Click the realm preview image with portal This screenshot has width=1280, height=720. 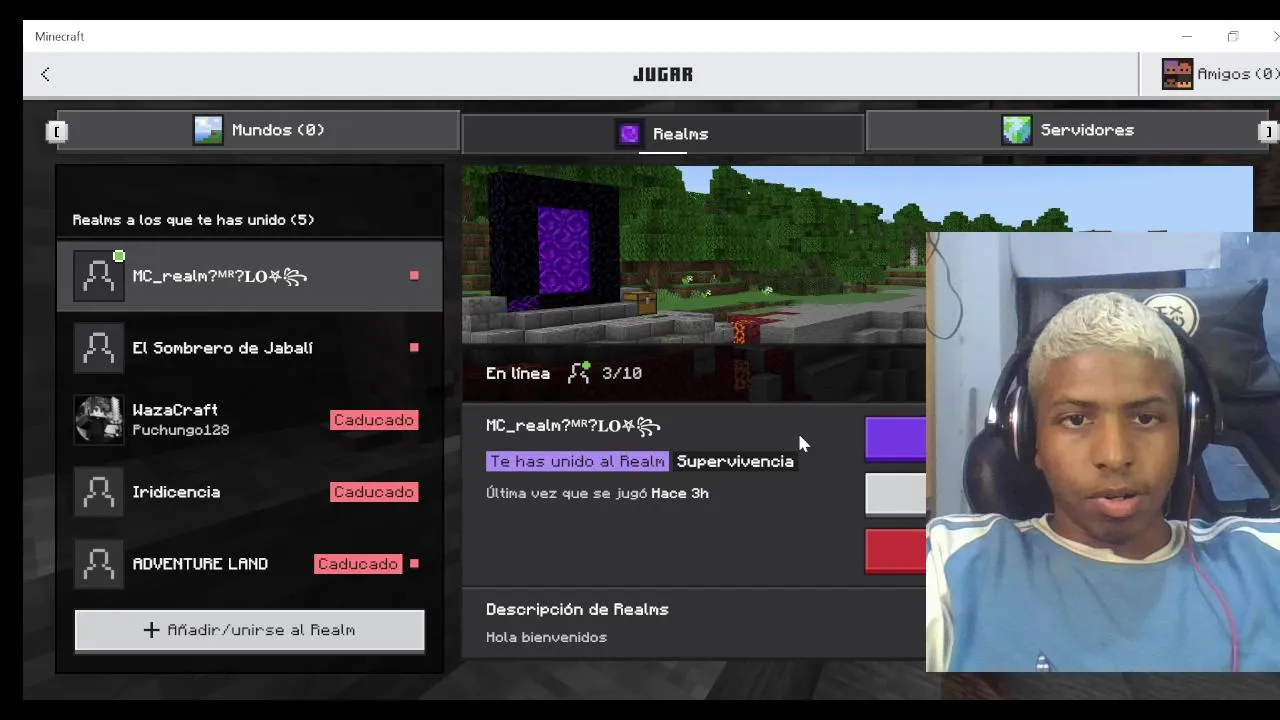(694, 255)
